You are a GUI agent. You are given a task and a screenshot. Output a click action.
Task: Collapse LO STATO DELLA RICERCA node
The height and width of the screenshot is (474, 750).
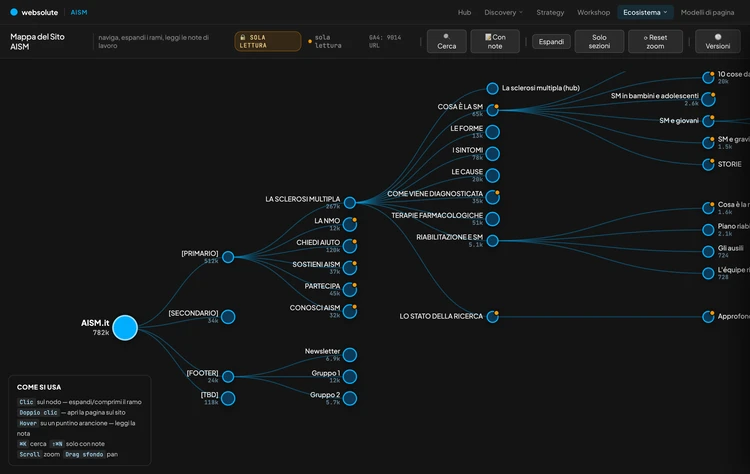tap(492, 317)
